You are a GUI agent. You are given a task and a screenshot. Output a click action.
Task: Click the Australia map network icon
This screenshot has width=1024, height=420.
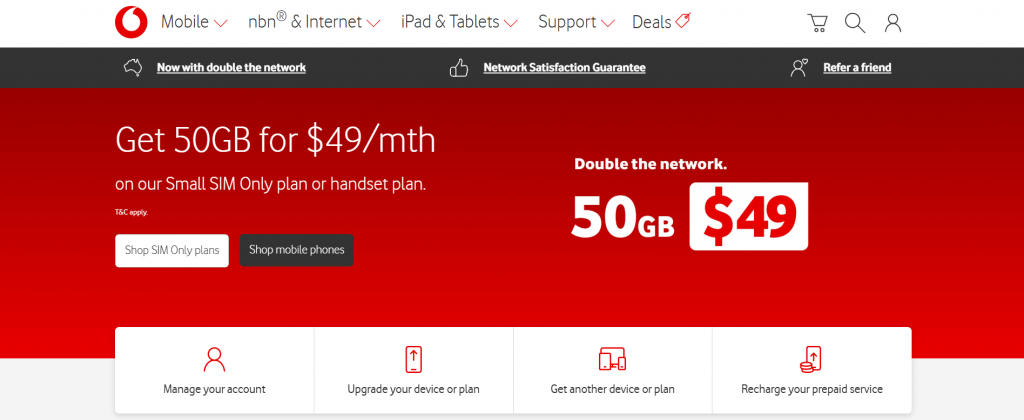[x=133, y=67]
